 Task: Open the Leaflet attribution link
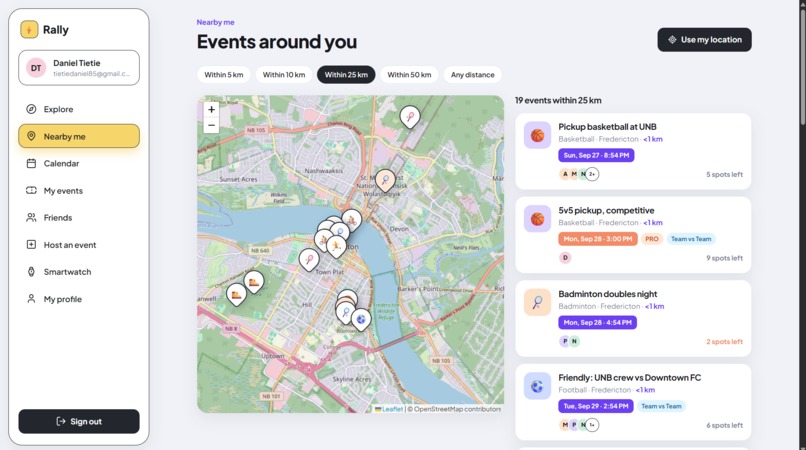click(x=389, y=409)
